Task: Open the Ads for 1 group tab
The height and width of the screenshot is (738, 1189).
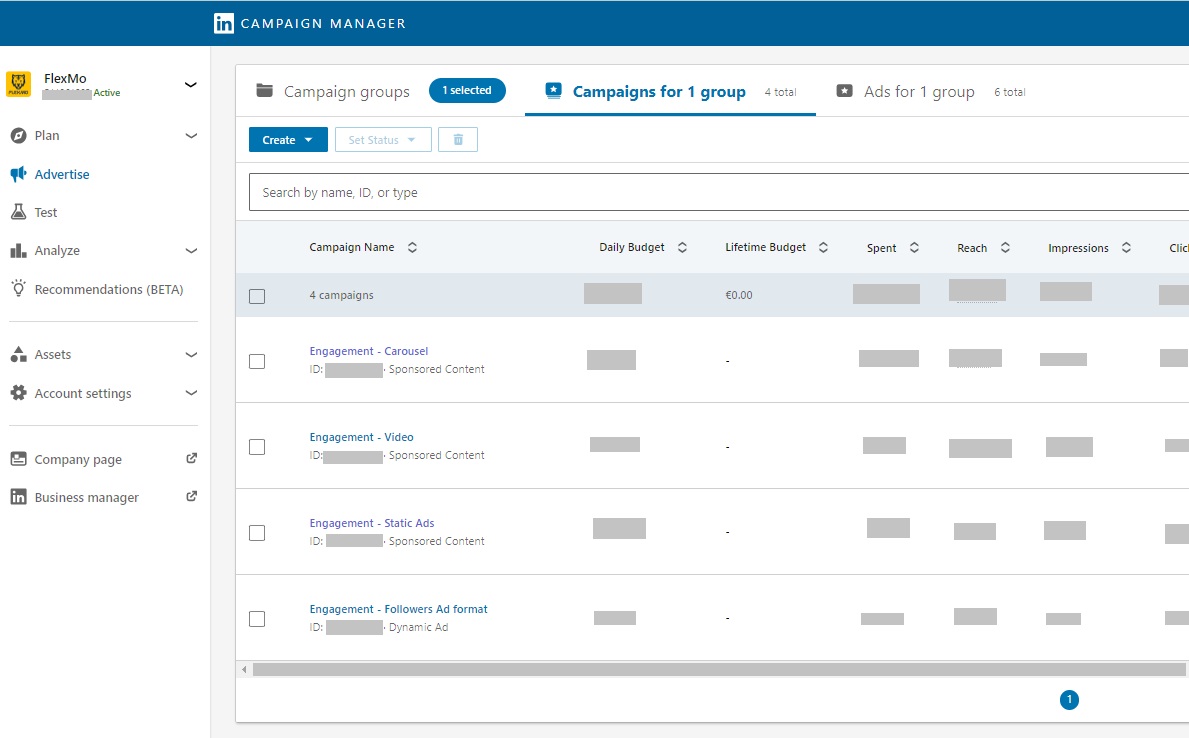Action: click(x=918, y=92)
